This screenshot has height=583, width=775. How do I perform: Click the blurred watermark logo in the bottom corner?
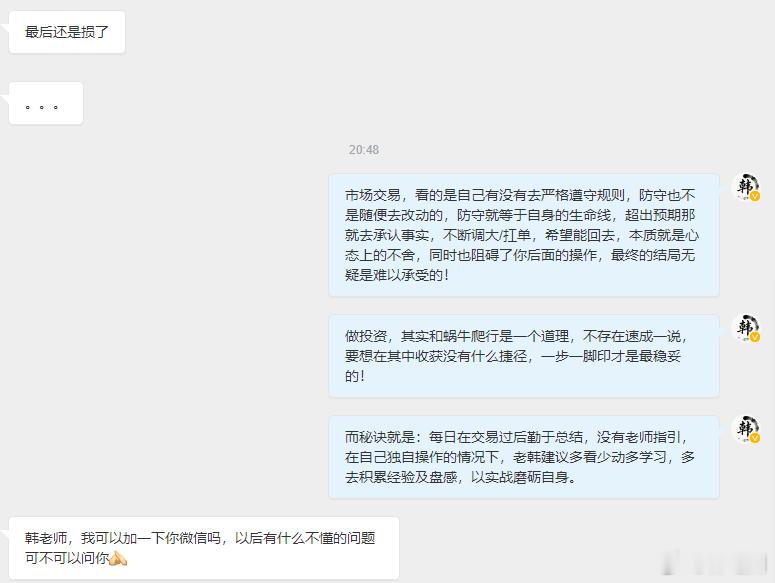(714, 563)
